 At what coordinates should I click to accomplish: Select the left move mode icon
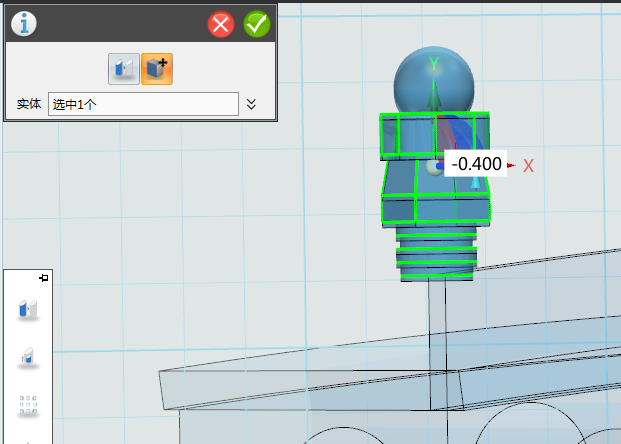(123, 68)
